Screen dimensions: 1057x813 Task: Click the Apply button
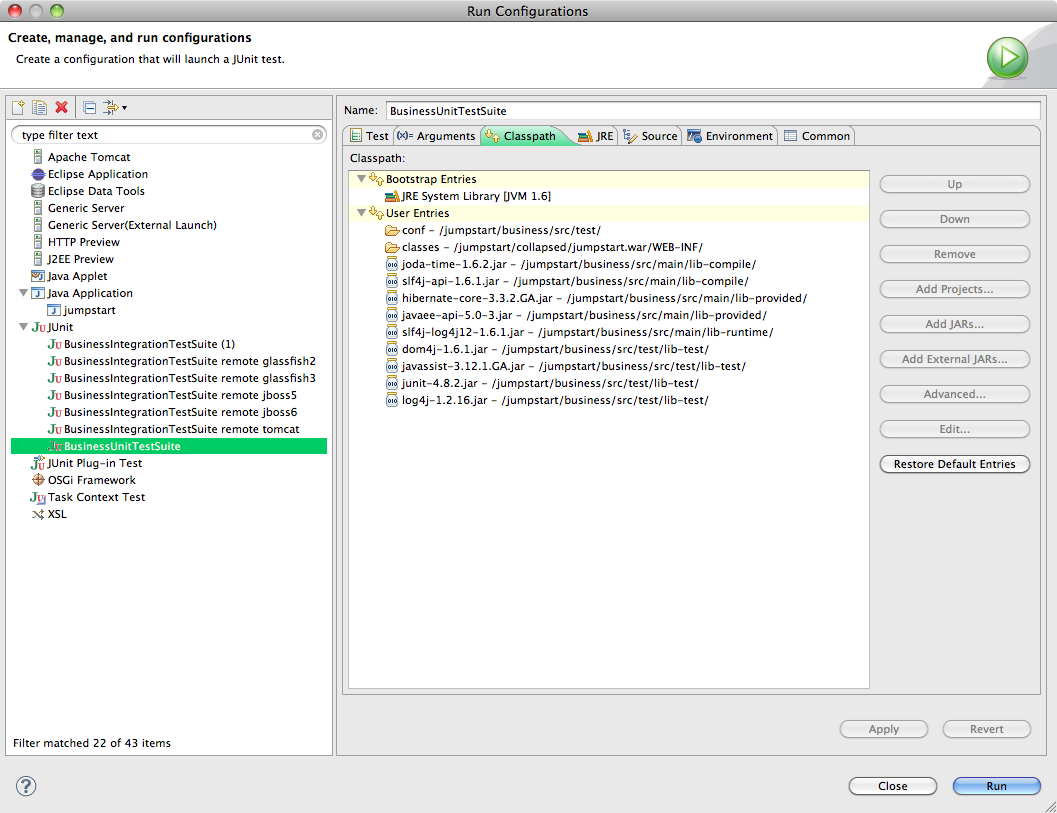884,729
